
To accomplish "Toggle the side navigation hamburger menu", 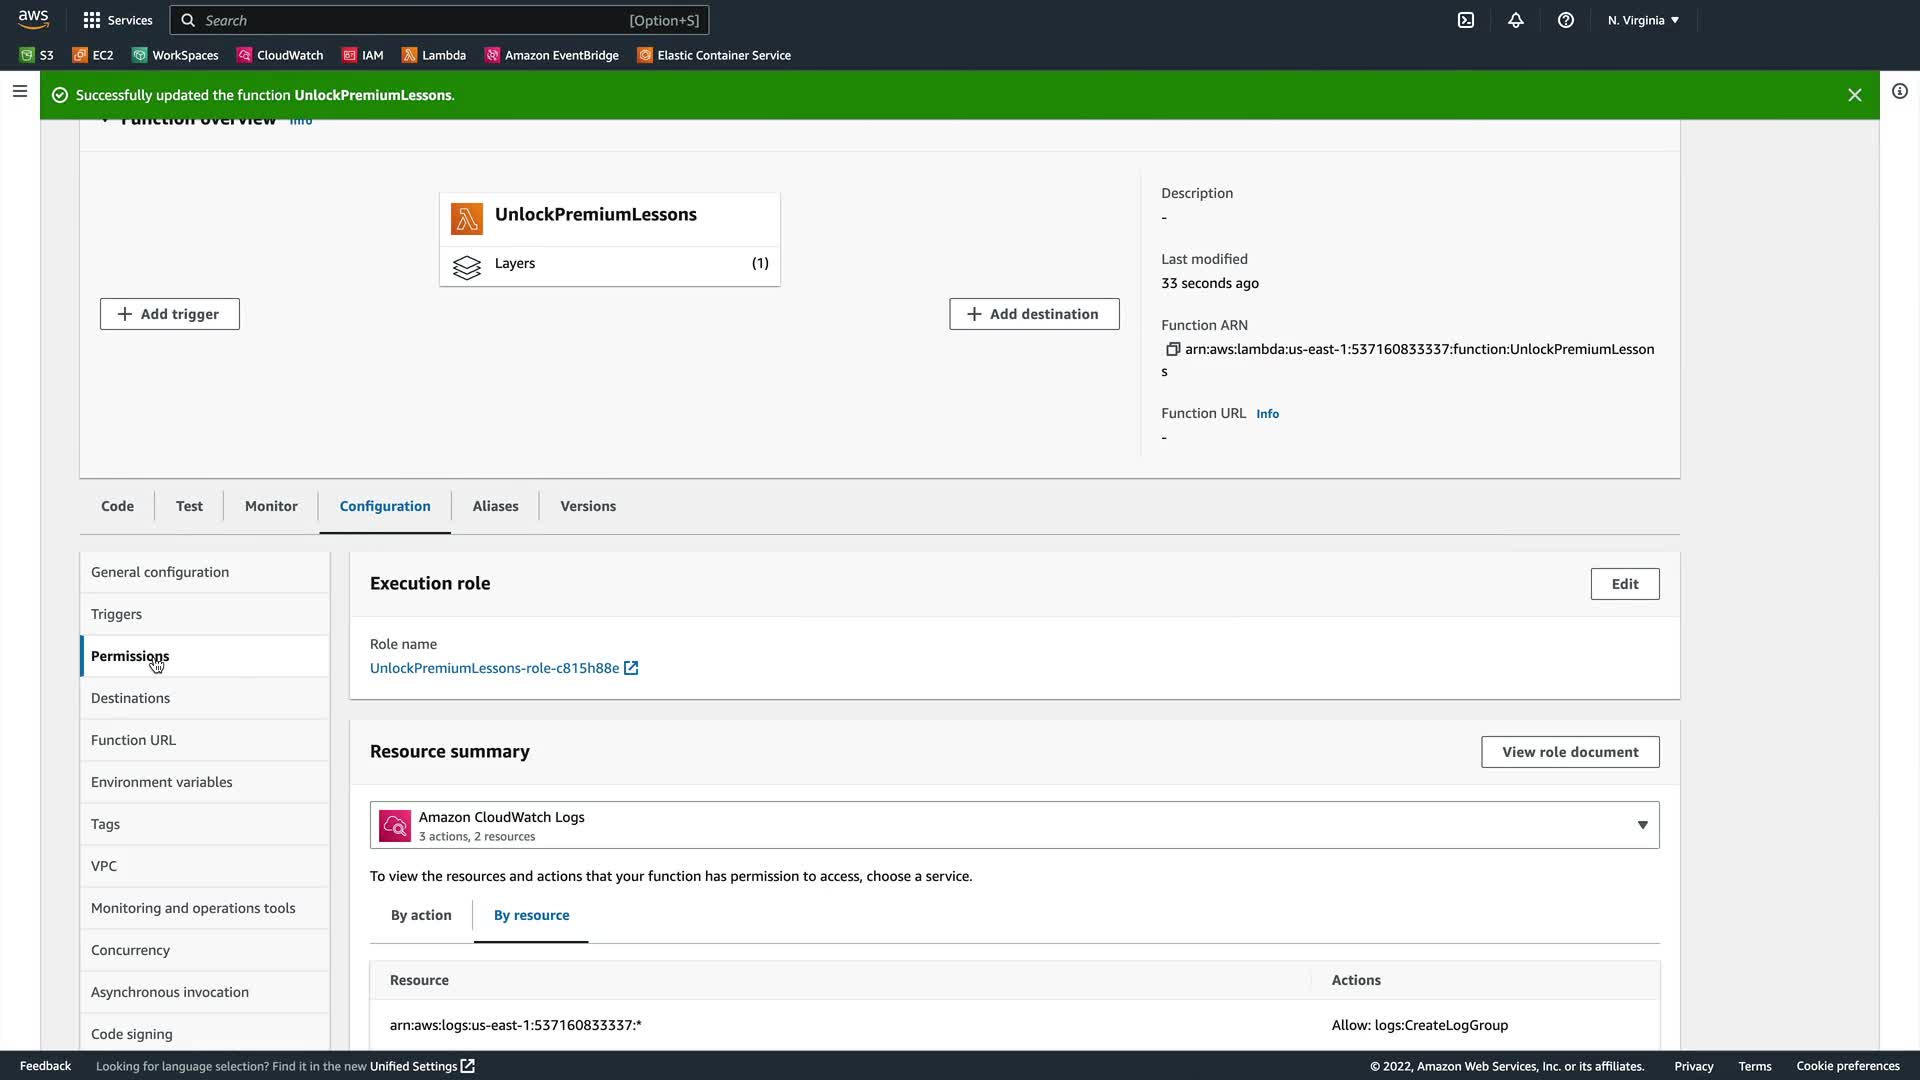I will point(19,91).
